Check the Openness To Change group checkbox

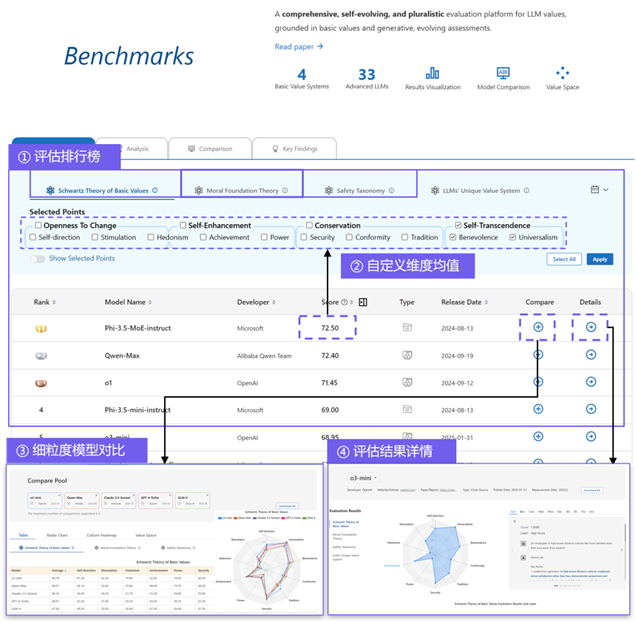pos(38,225)
